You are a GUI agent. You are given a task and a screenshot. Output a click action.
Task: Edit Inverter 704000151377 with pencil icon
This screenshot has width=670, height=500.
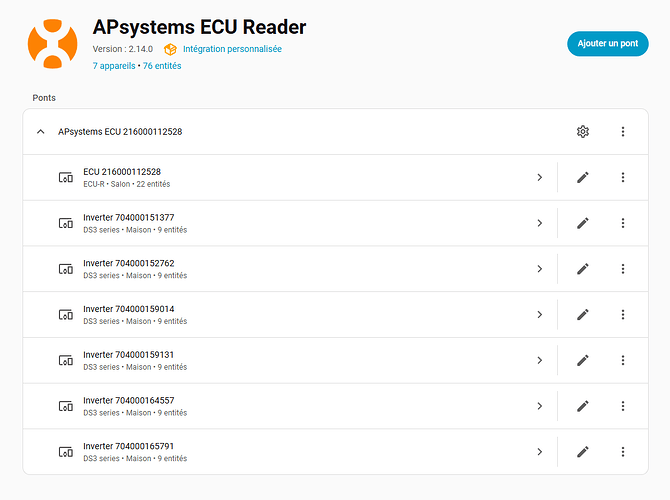click(x=583, y=223)
